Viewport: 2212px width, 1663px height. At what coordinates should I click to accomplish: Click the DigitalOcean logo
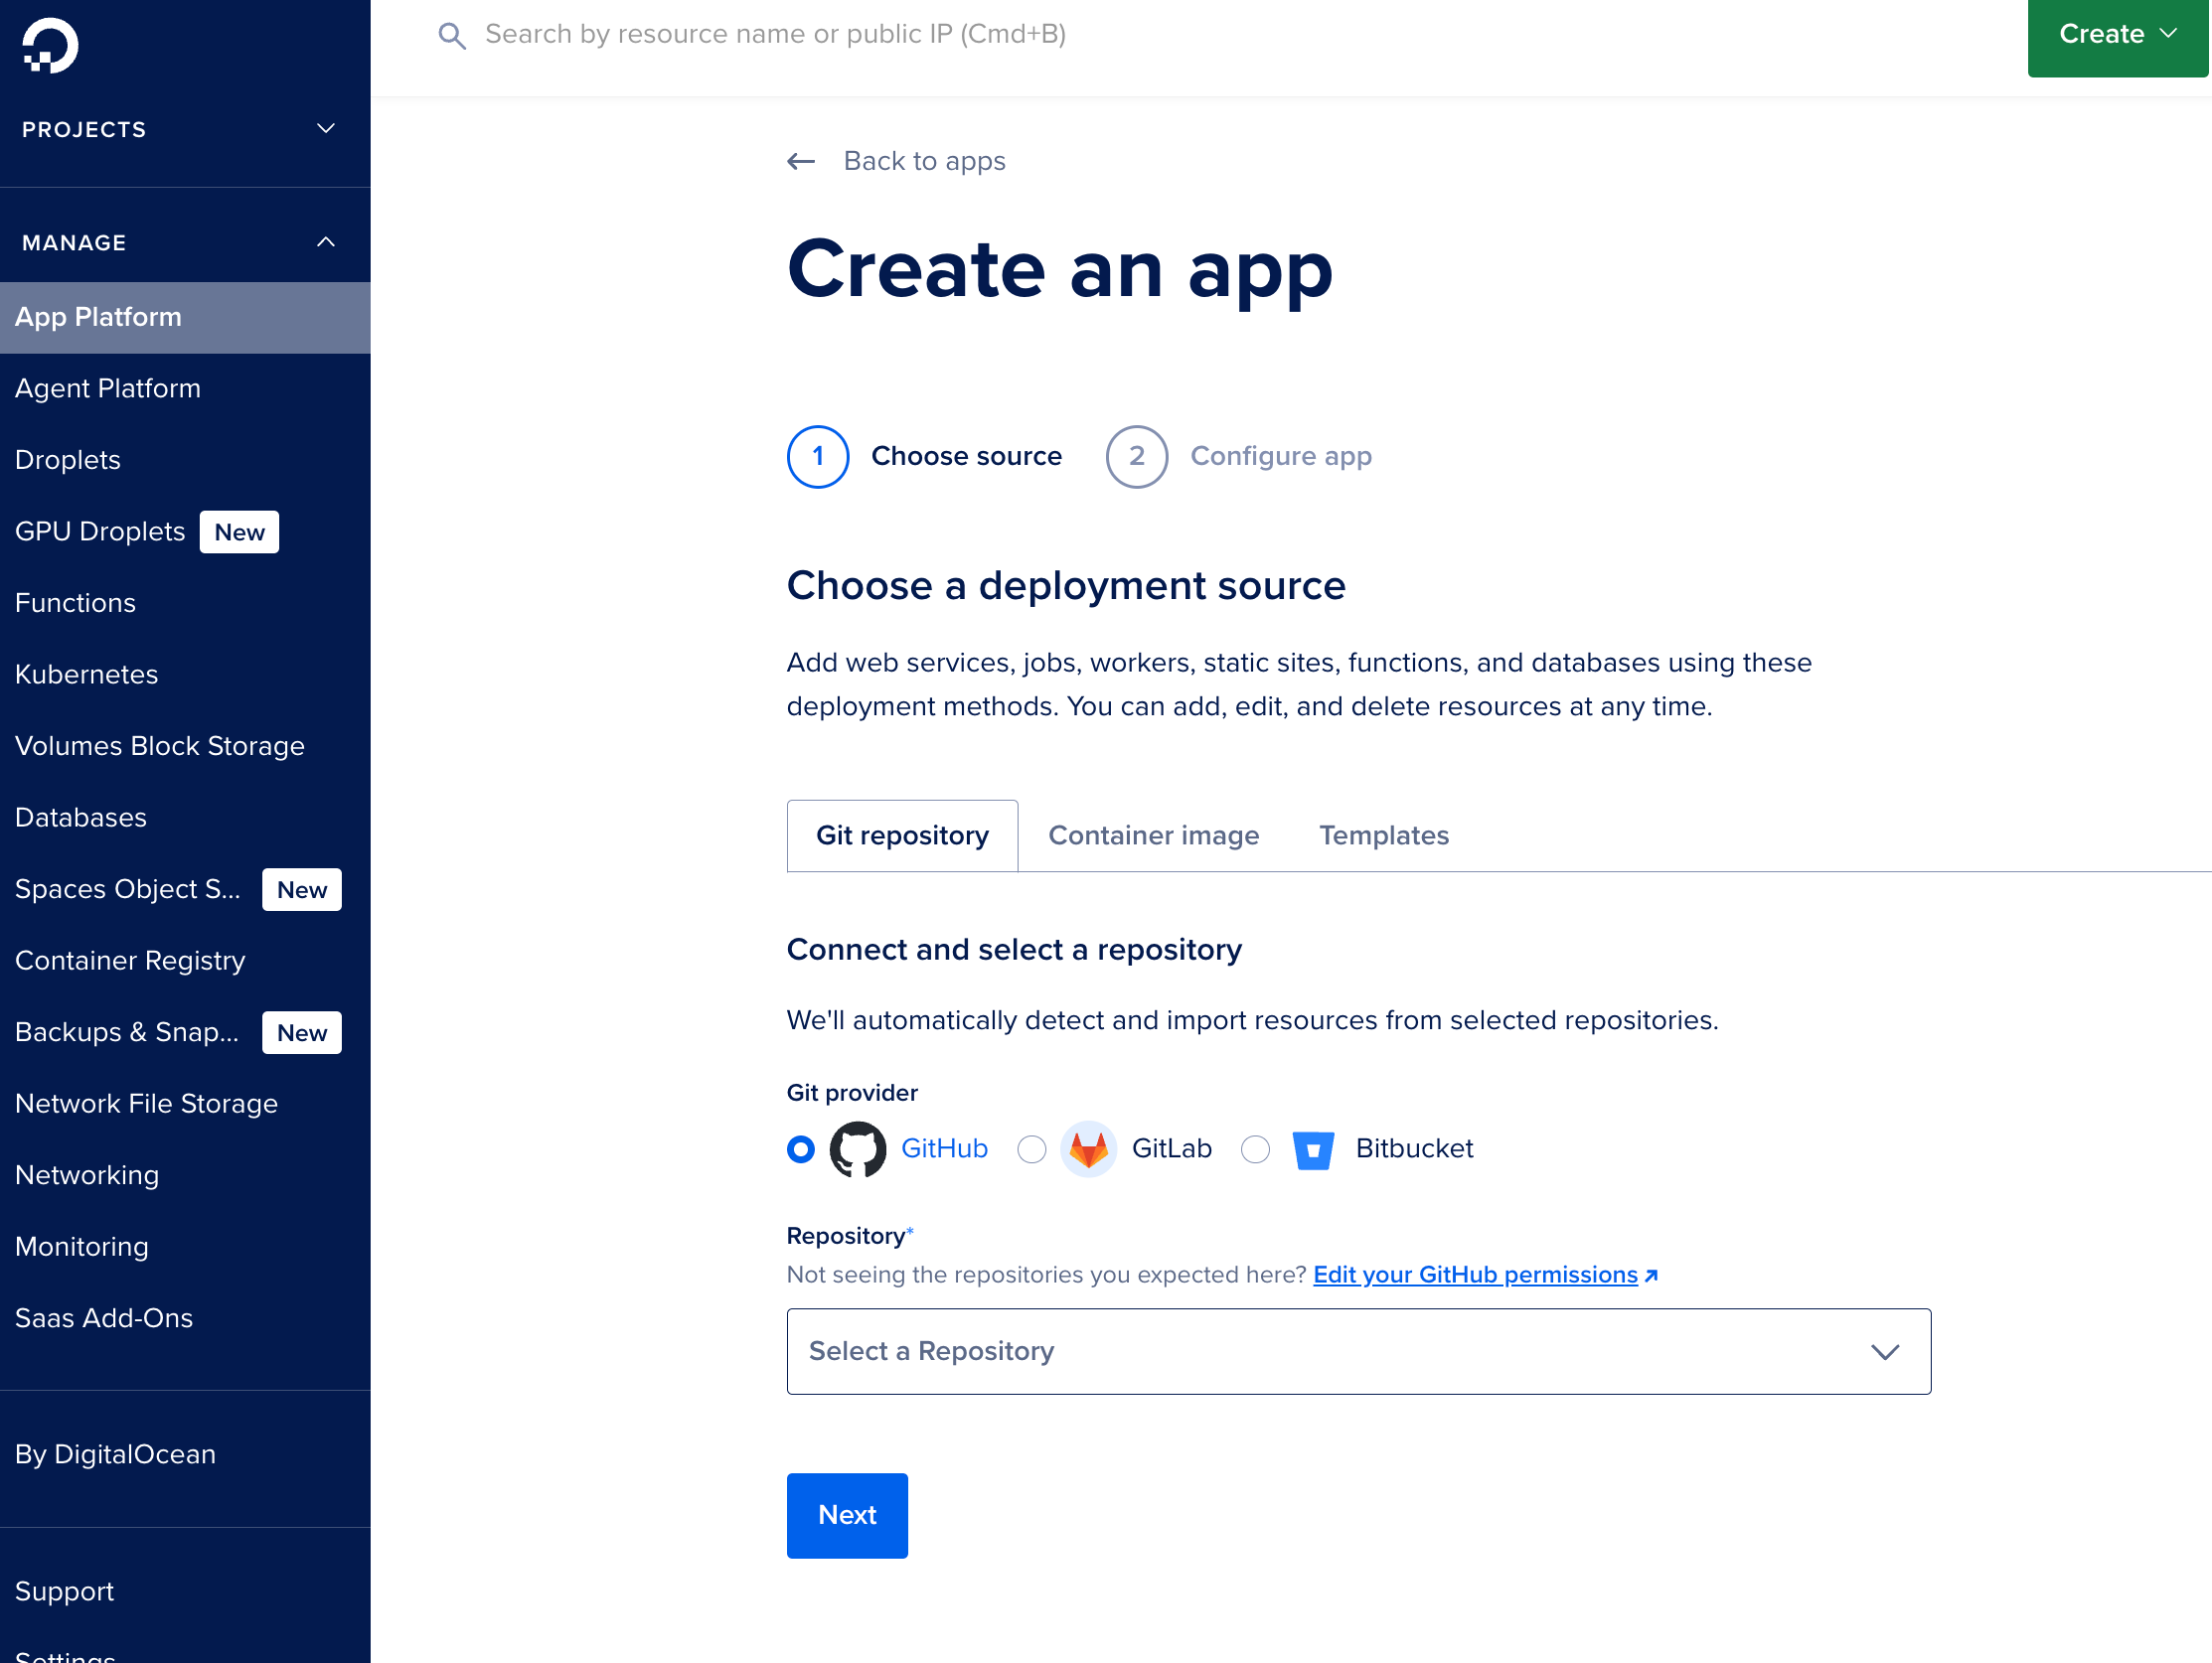[48, 44]
